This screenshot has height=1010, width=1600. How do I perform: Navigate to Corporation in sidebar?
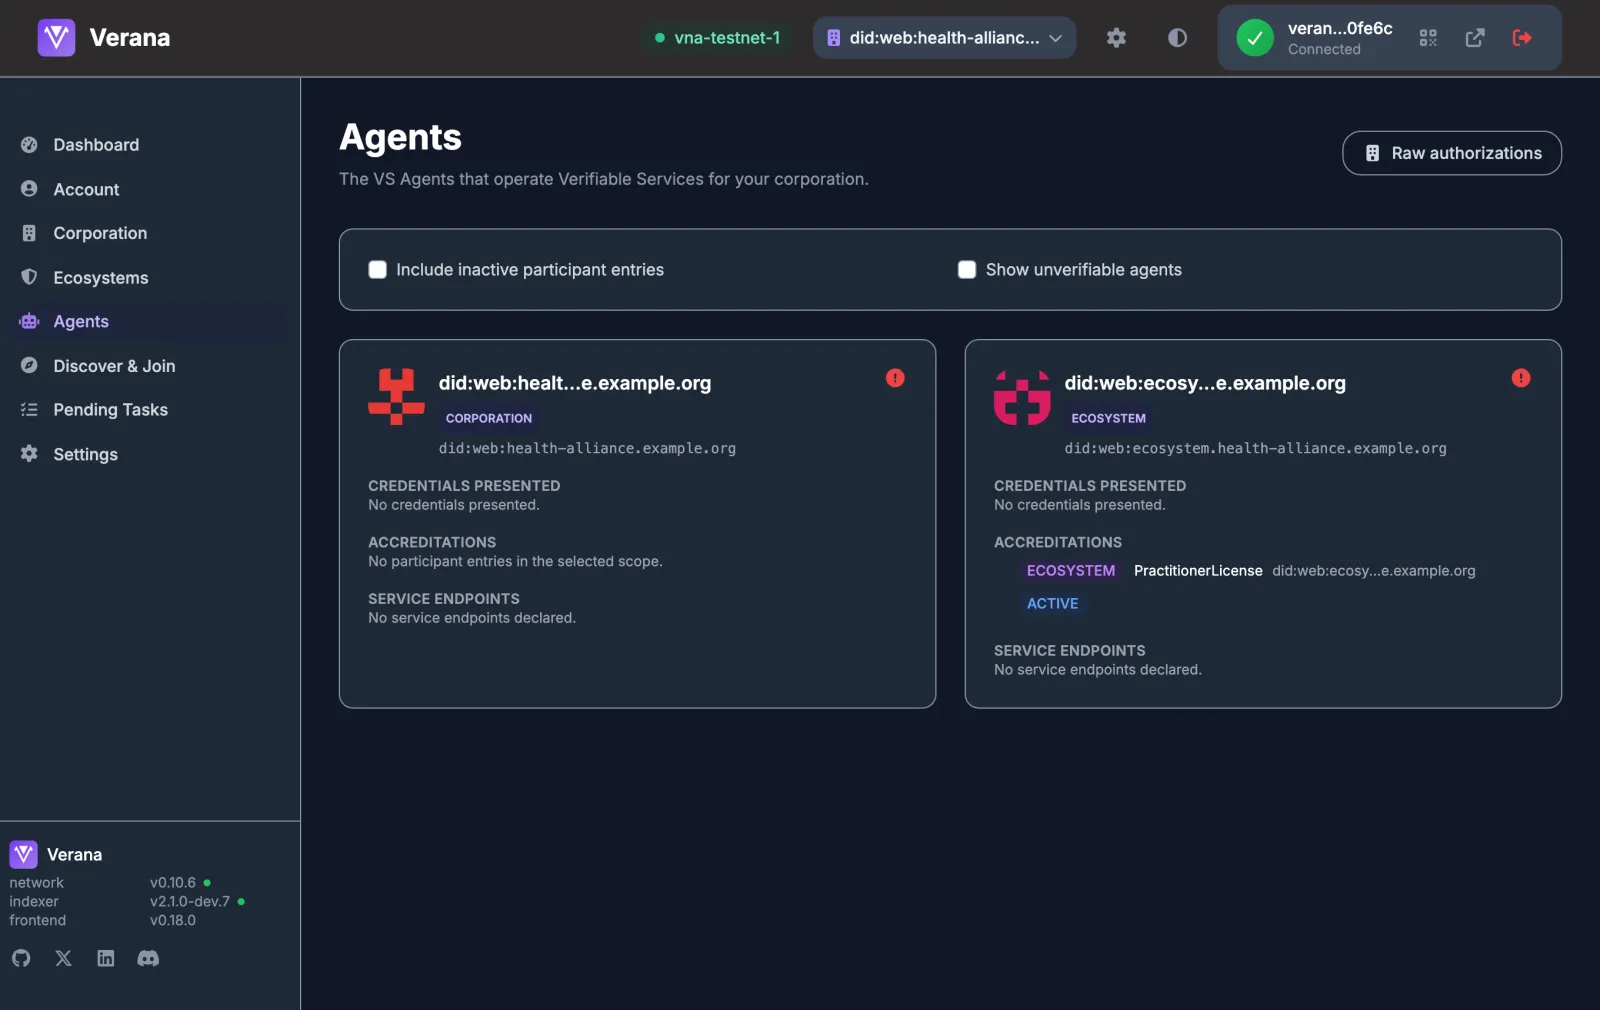point(100,233)
